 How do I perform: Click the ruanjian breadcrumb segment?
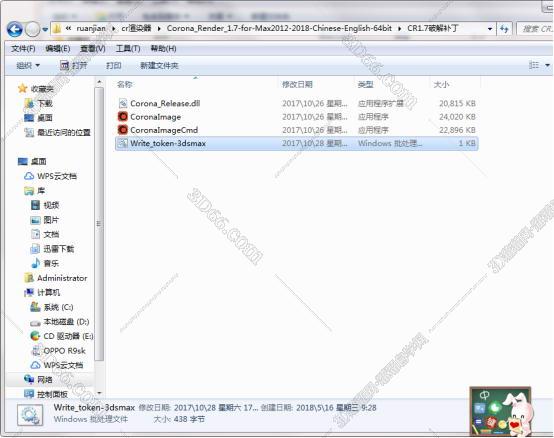[91, 28]
